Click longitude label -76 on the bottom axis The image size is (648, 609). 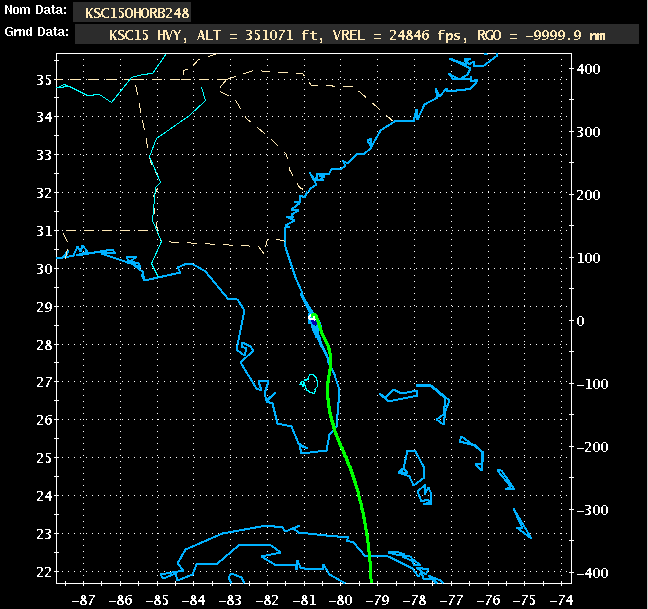click(488, 600)
